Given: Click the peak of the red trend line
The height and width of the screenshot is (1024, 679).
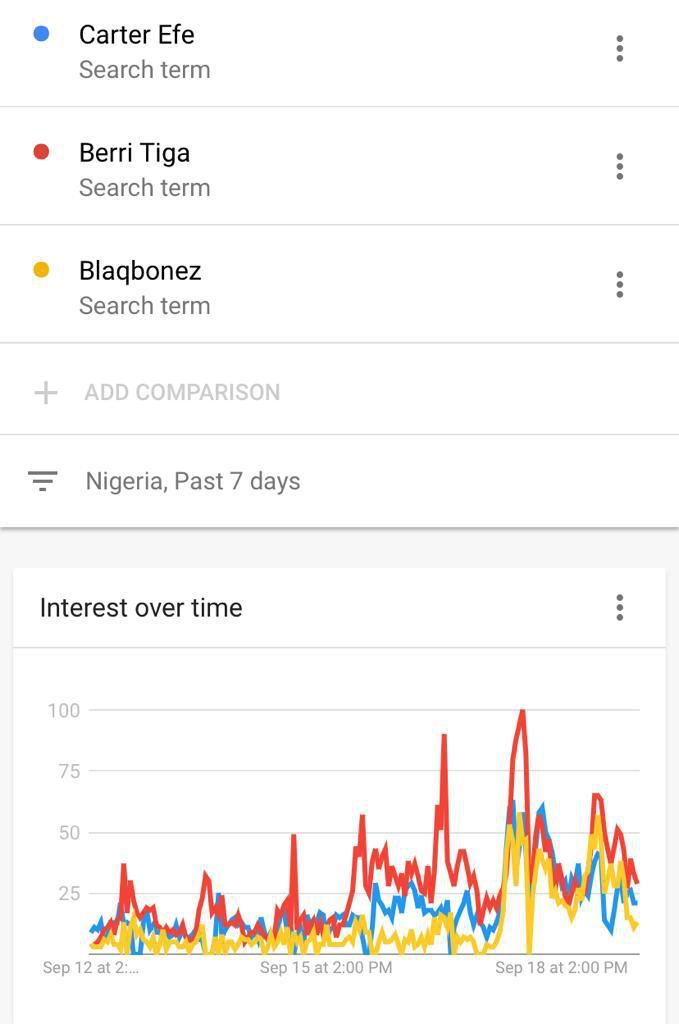Looking at the screenshot, I should [x=521, y=711].
